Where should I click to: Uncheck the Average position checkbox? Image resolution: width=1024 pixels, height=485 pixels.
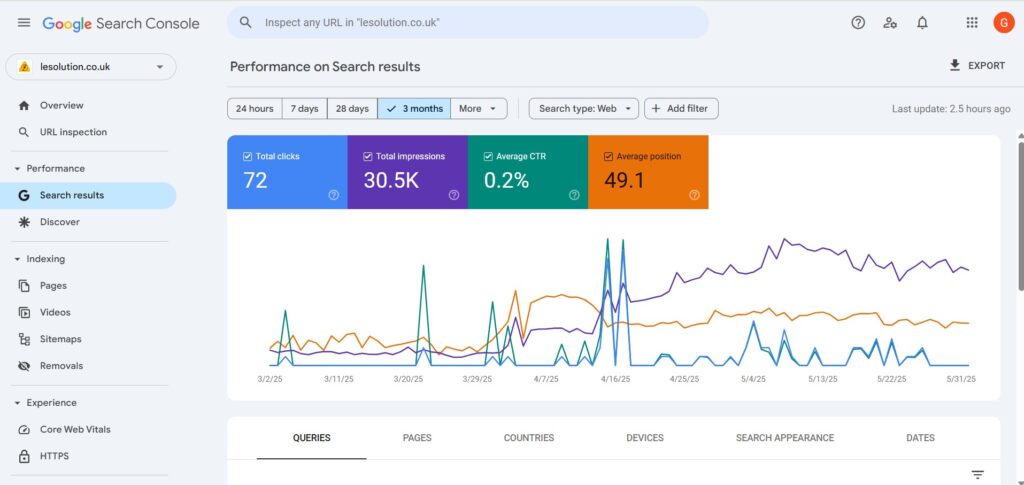pyautogui.click(x=608, y=157)
